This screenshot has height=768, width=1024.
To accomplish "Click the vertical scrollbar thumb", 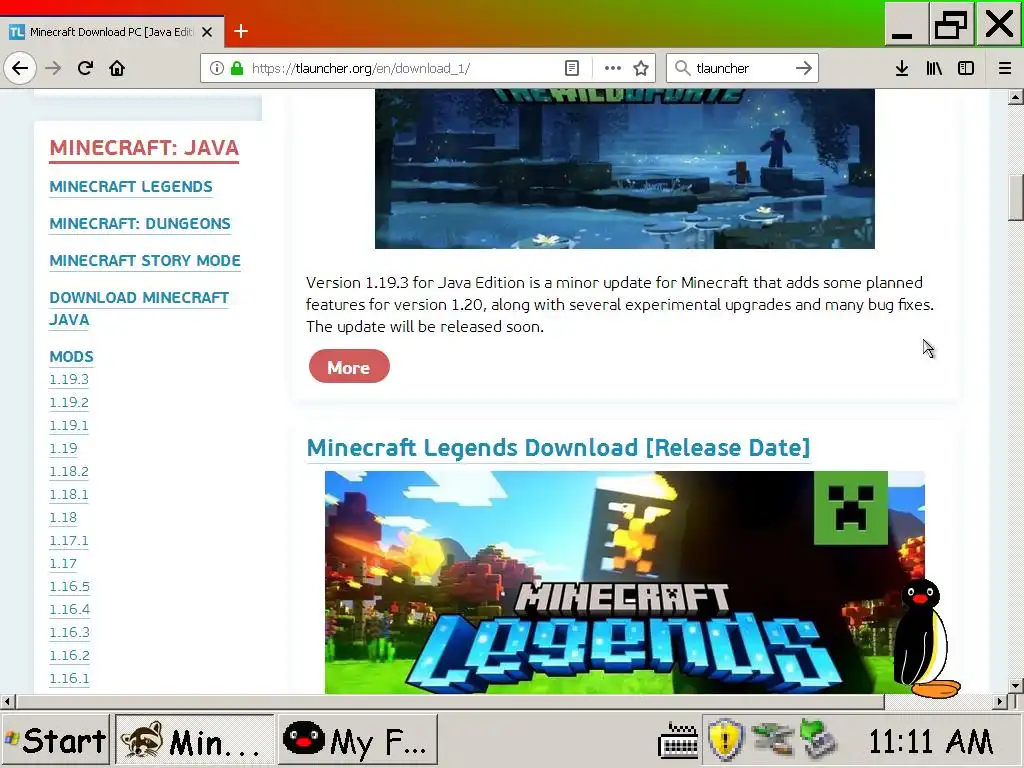I will (1016, 198).
